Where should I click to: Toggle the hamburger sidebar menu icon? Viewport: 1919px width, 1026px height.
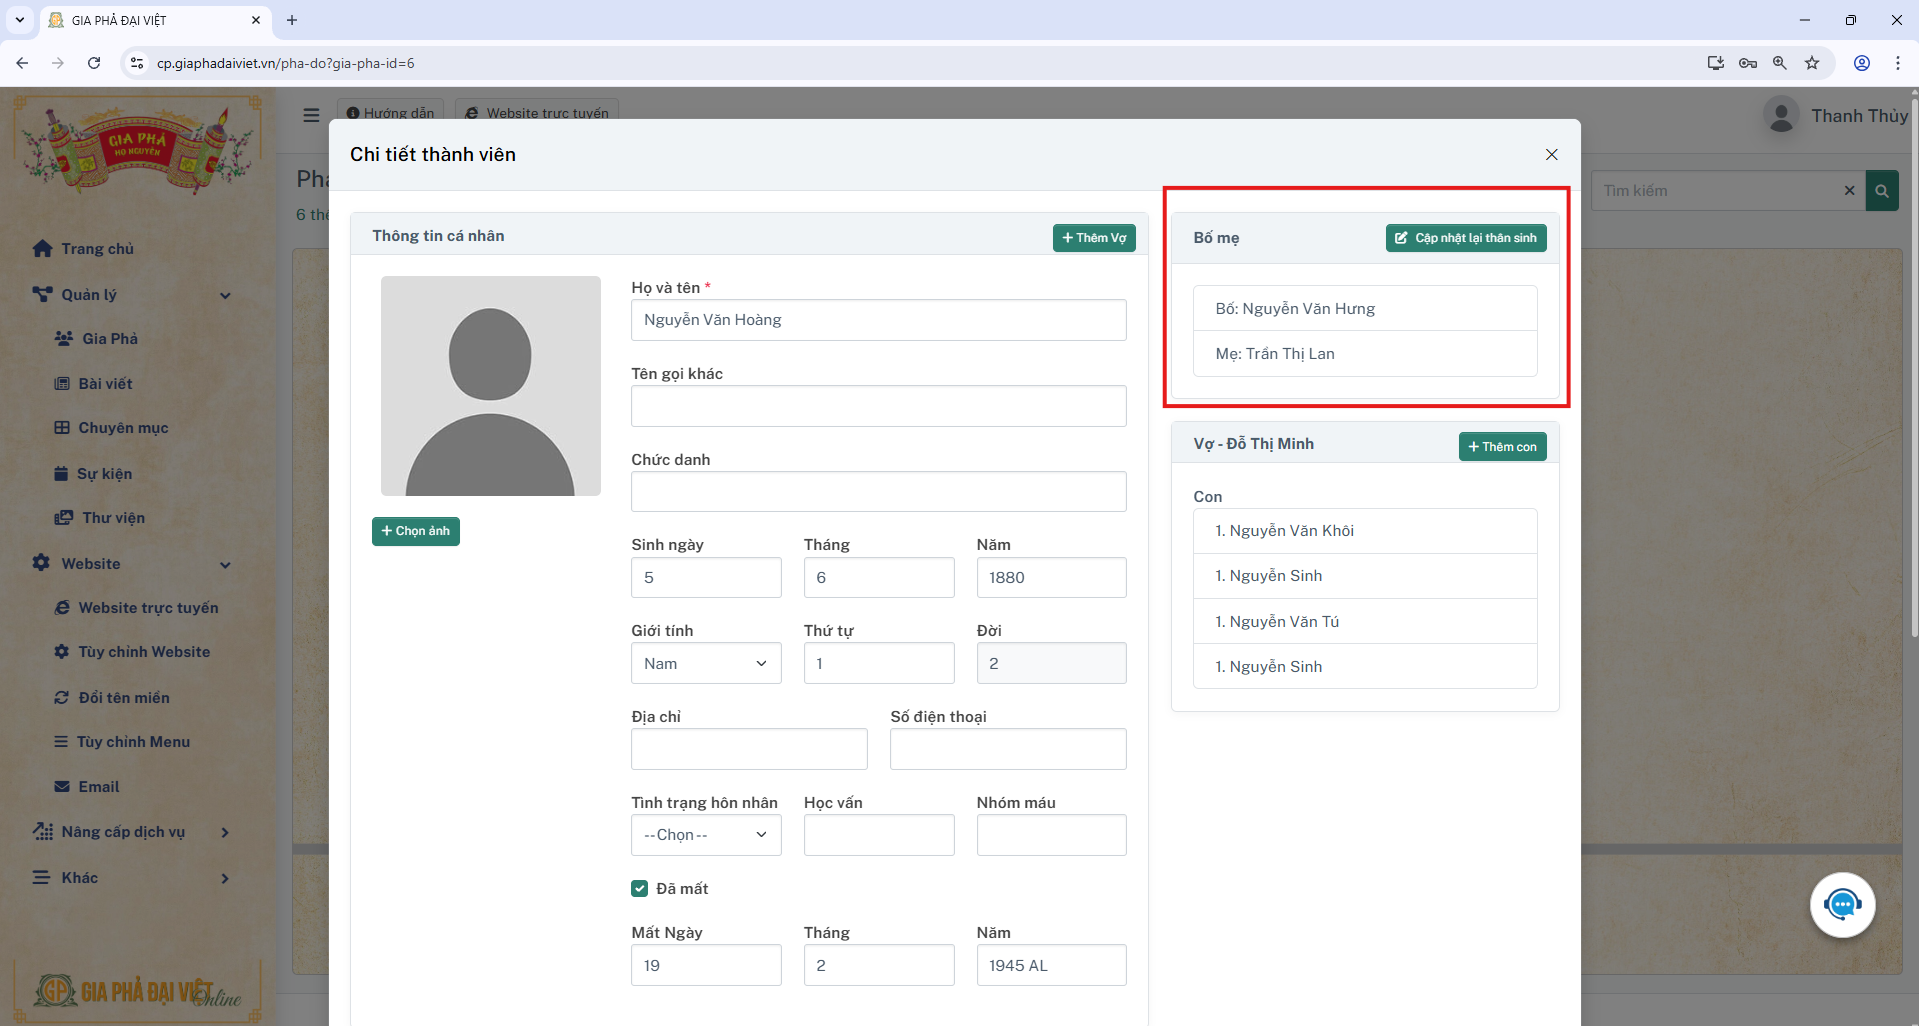[311, 115]
